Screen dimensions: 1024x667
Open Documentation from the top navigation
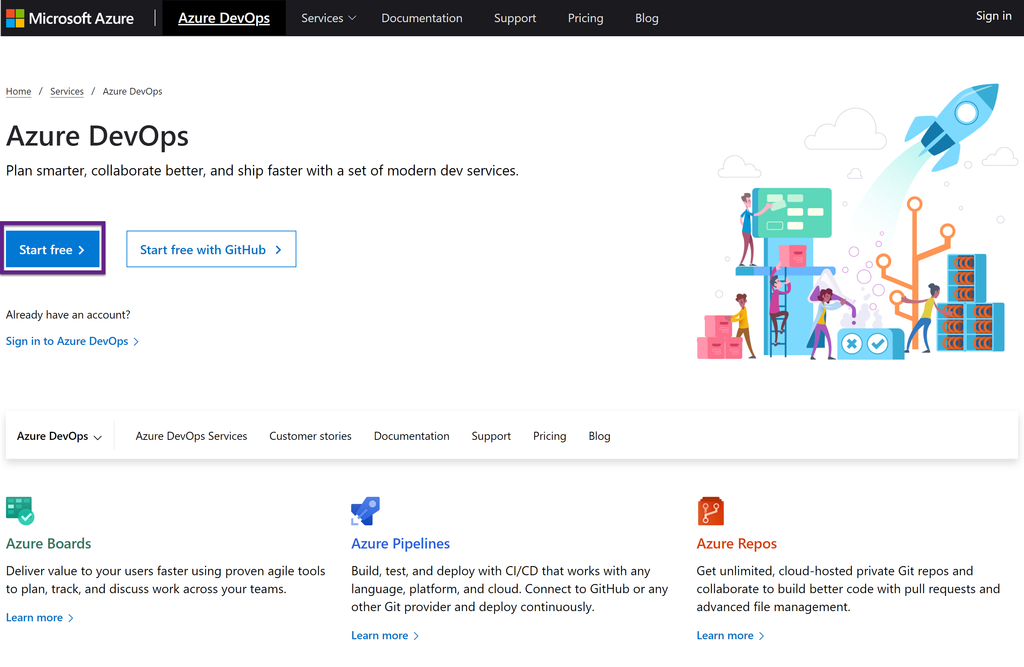421,17
